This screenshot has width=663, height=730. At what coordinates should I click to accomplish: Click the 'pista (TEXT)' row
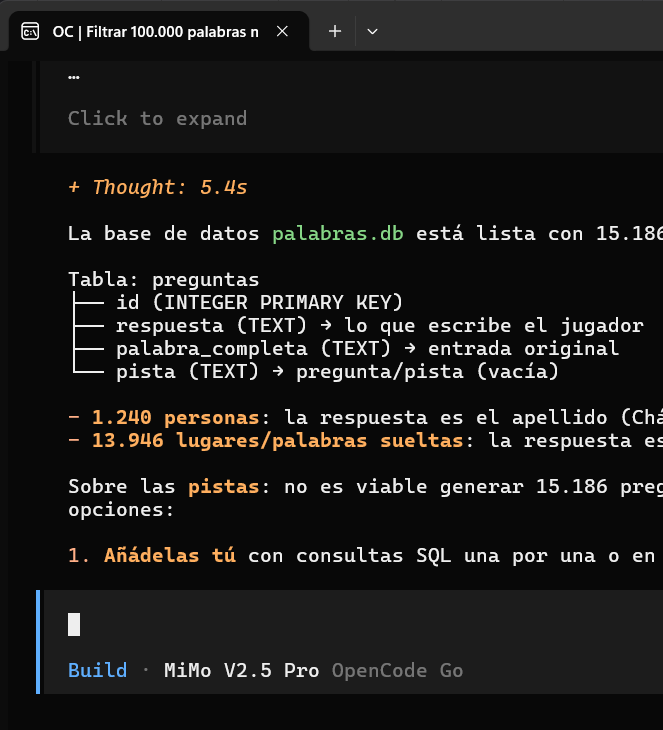337,372
